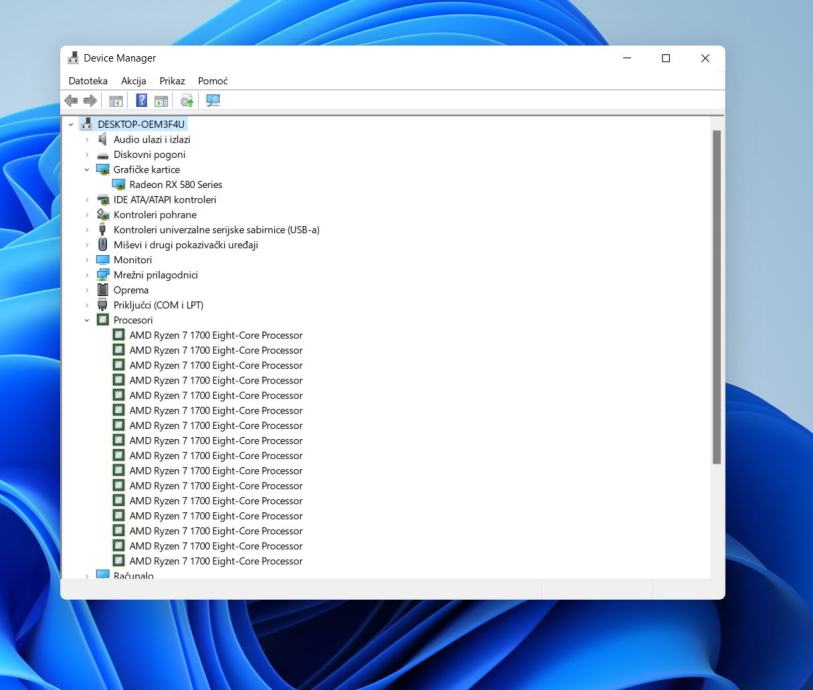Open the Akcija menu
Viewport: 813px width, 690px height.
133,81
